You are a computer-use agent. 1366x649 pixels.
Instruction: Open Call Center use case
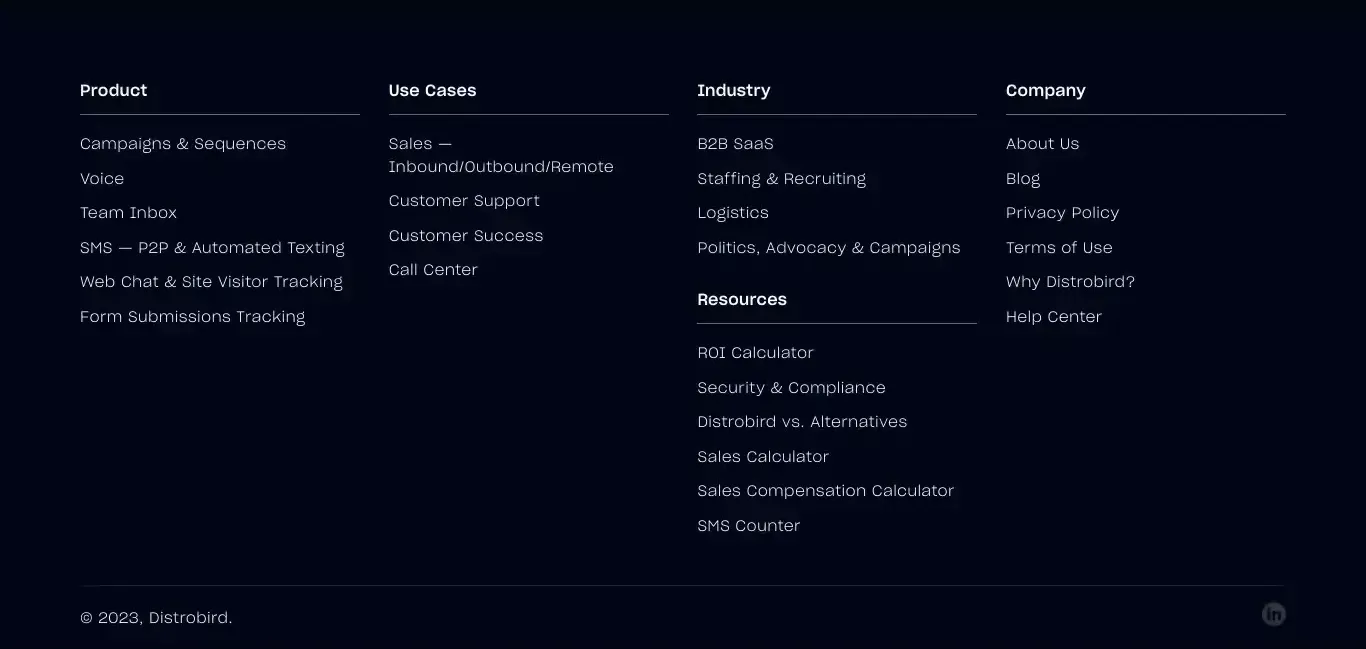tap(433, 270)
